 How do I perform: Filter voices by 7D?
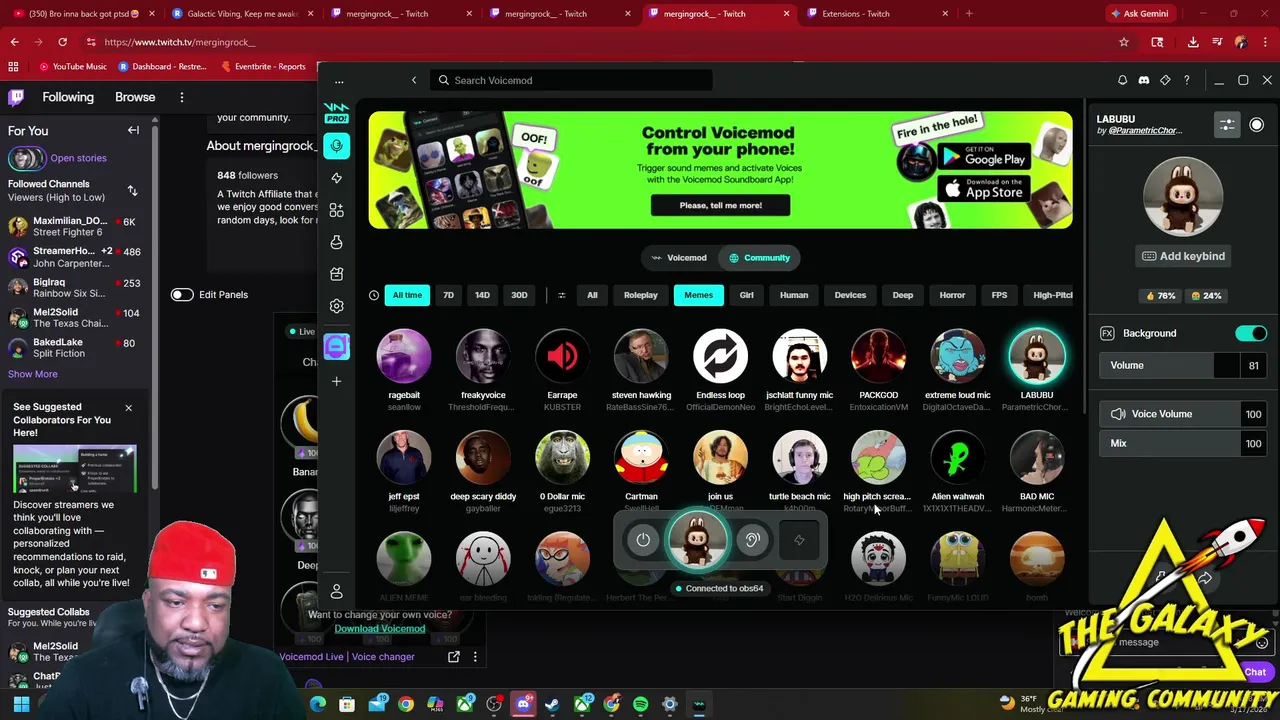pyautogui.click(x=448, y=295)
